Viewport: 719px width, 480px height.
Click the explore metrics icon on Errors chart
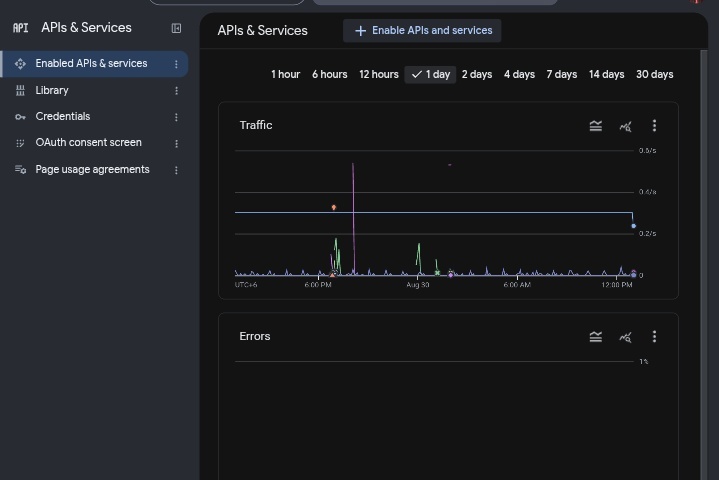(x=625, y=337)
